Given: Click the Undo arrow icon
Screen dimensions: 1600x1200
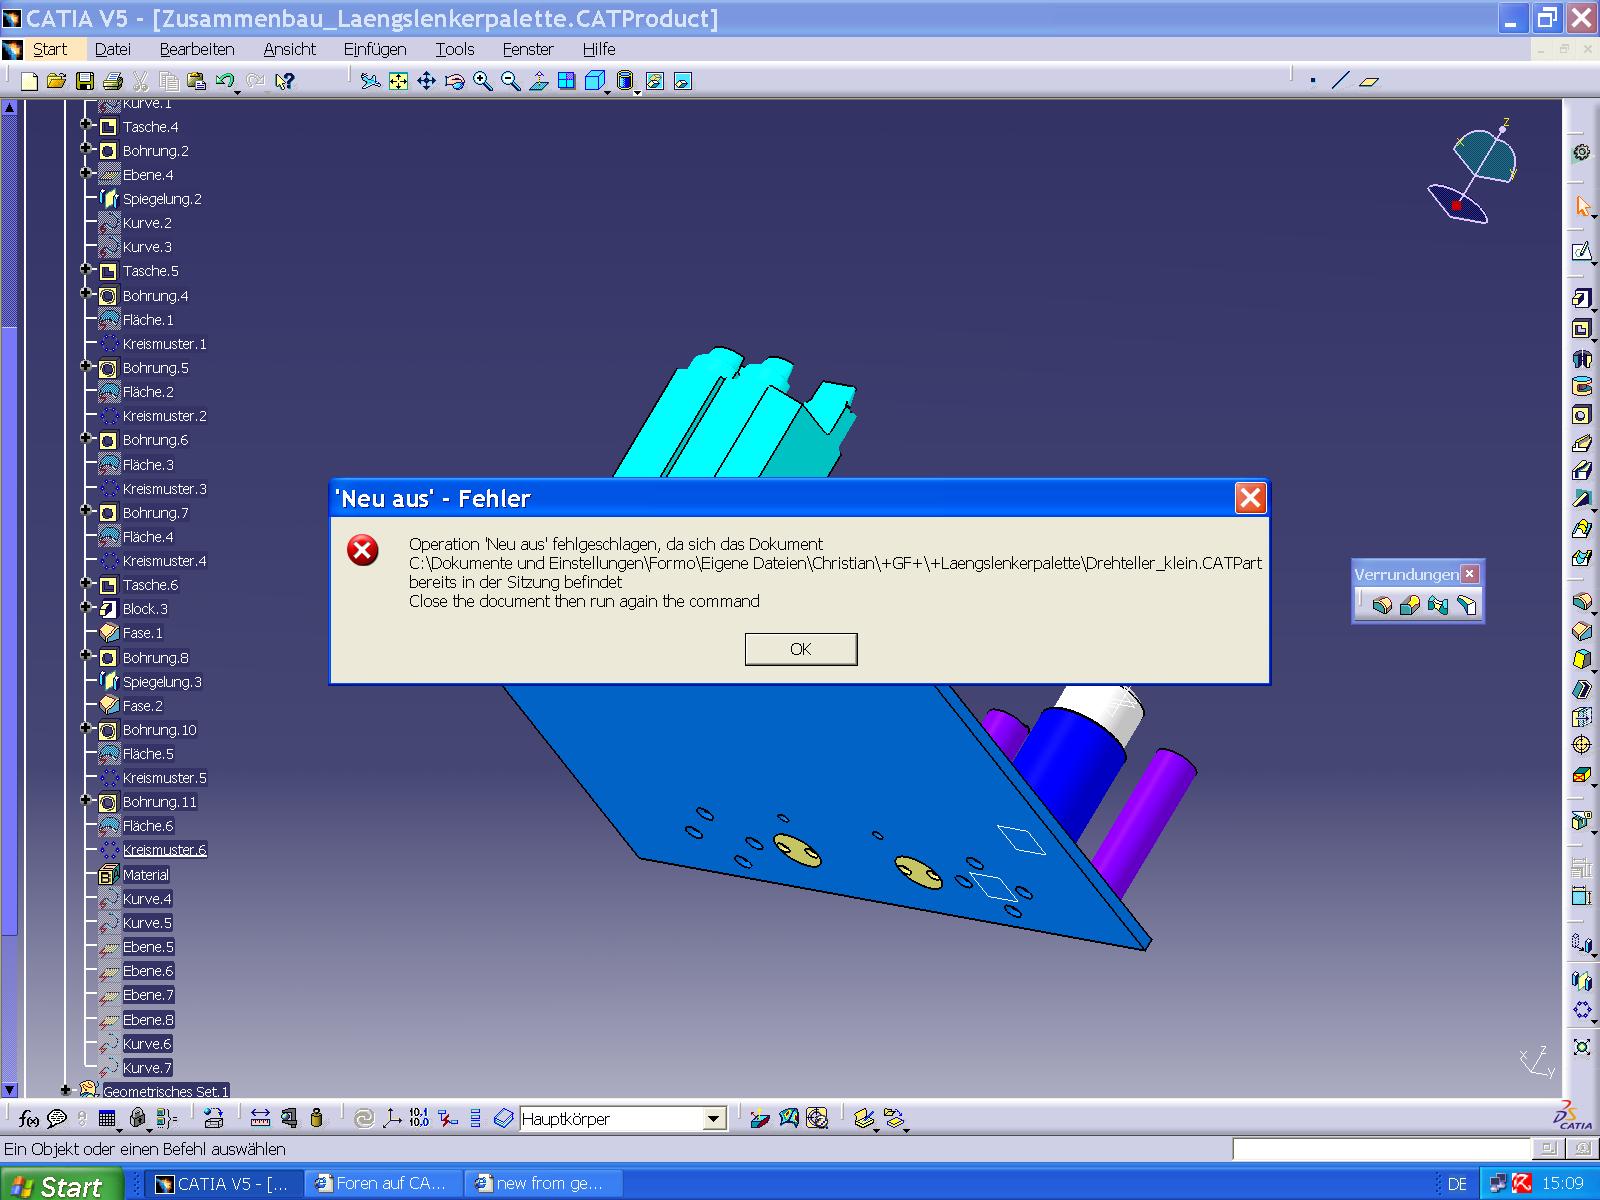Looking at the screenshot, I should (x=226, y=81).
